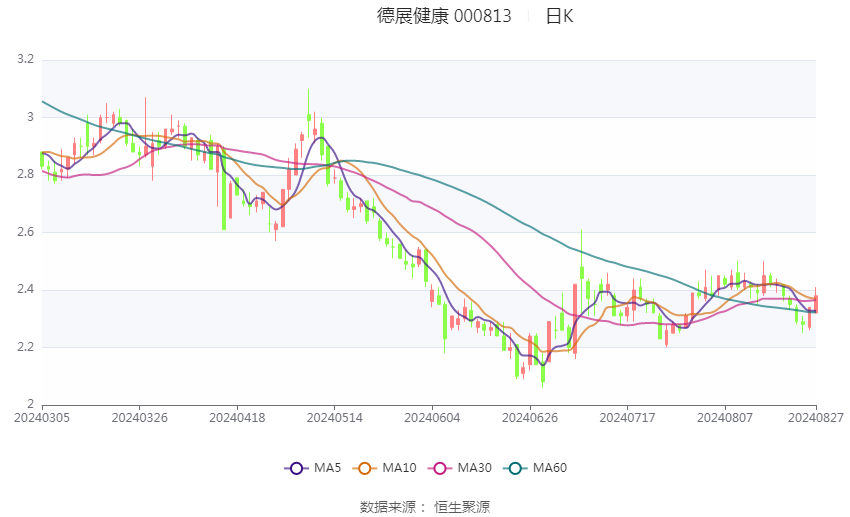Click the MA30 pink legend circle icon

[440, 468]
